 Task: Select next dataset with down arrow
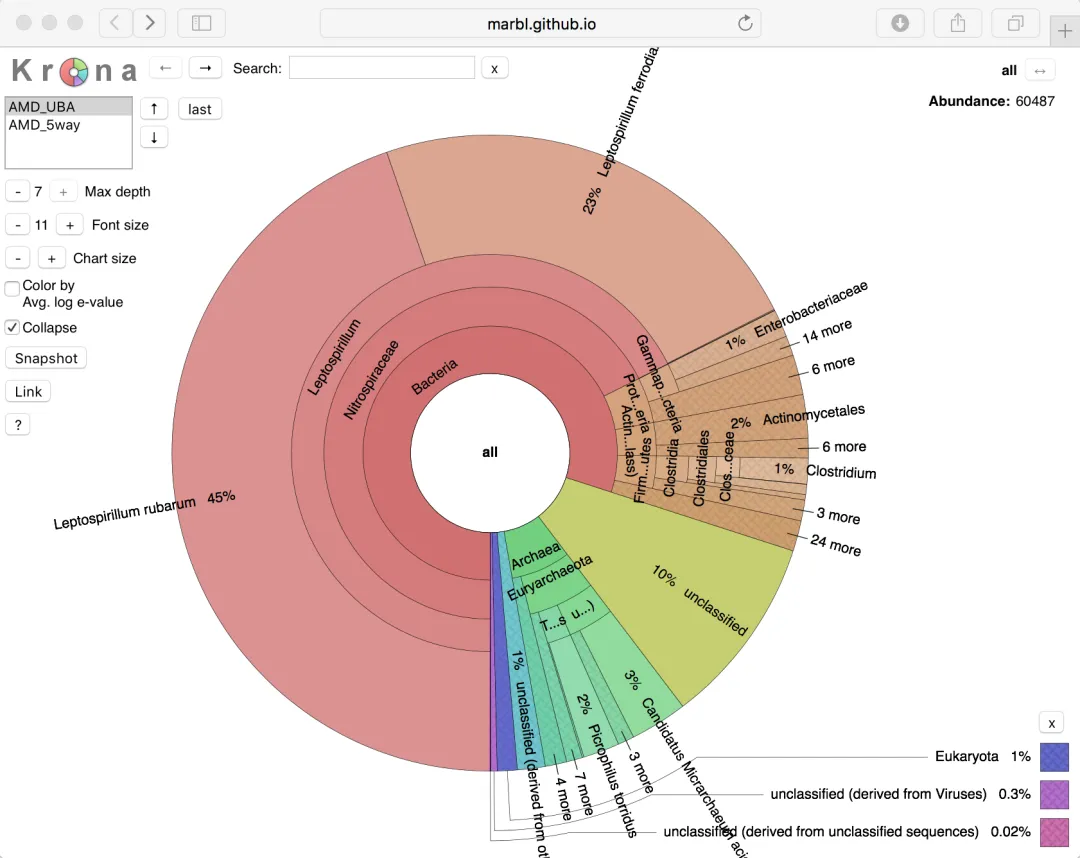[x=154, y=138]
